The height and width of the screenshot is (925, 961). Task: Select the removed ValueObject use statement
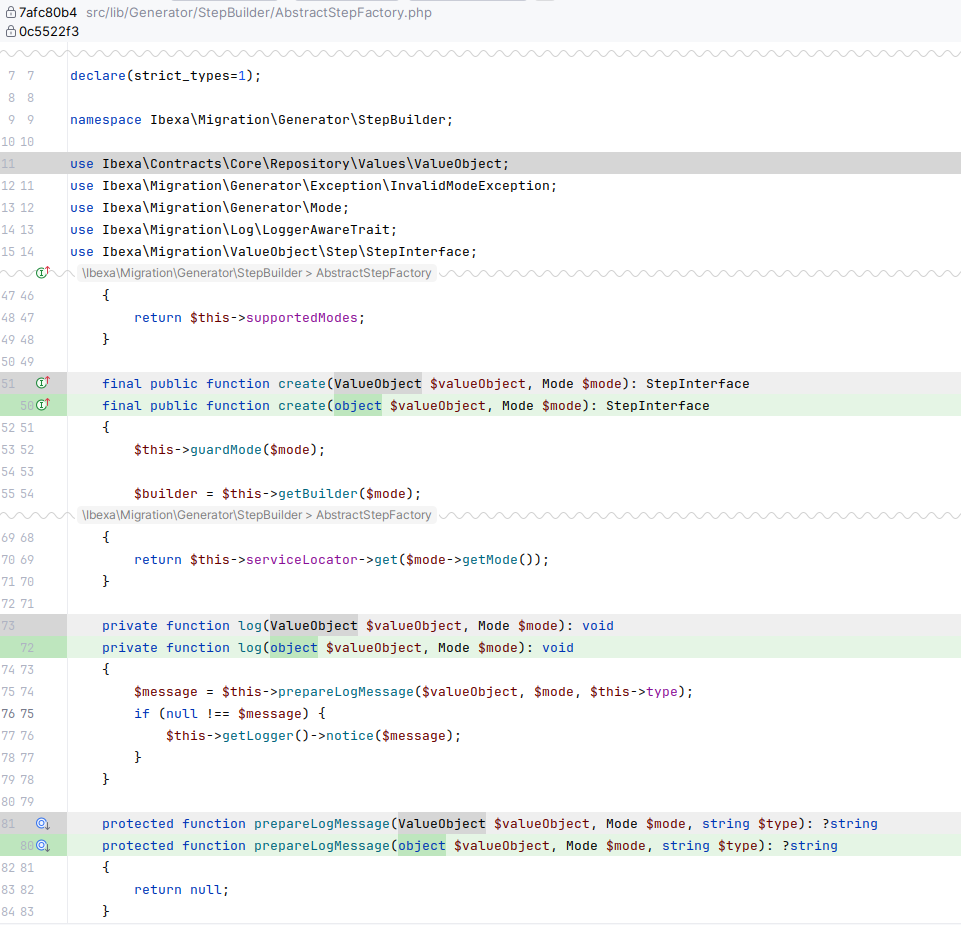(290, 163)
